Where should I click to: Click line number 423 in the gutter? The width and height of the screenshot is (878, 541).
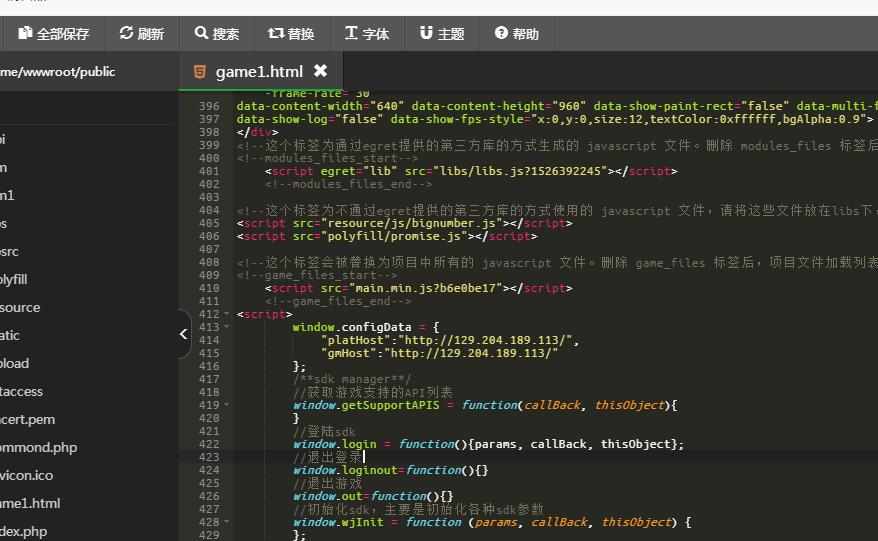pyautogui.click(x=209, y=457)
